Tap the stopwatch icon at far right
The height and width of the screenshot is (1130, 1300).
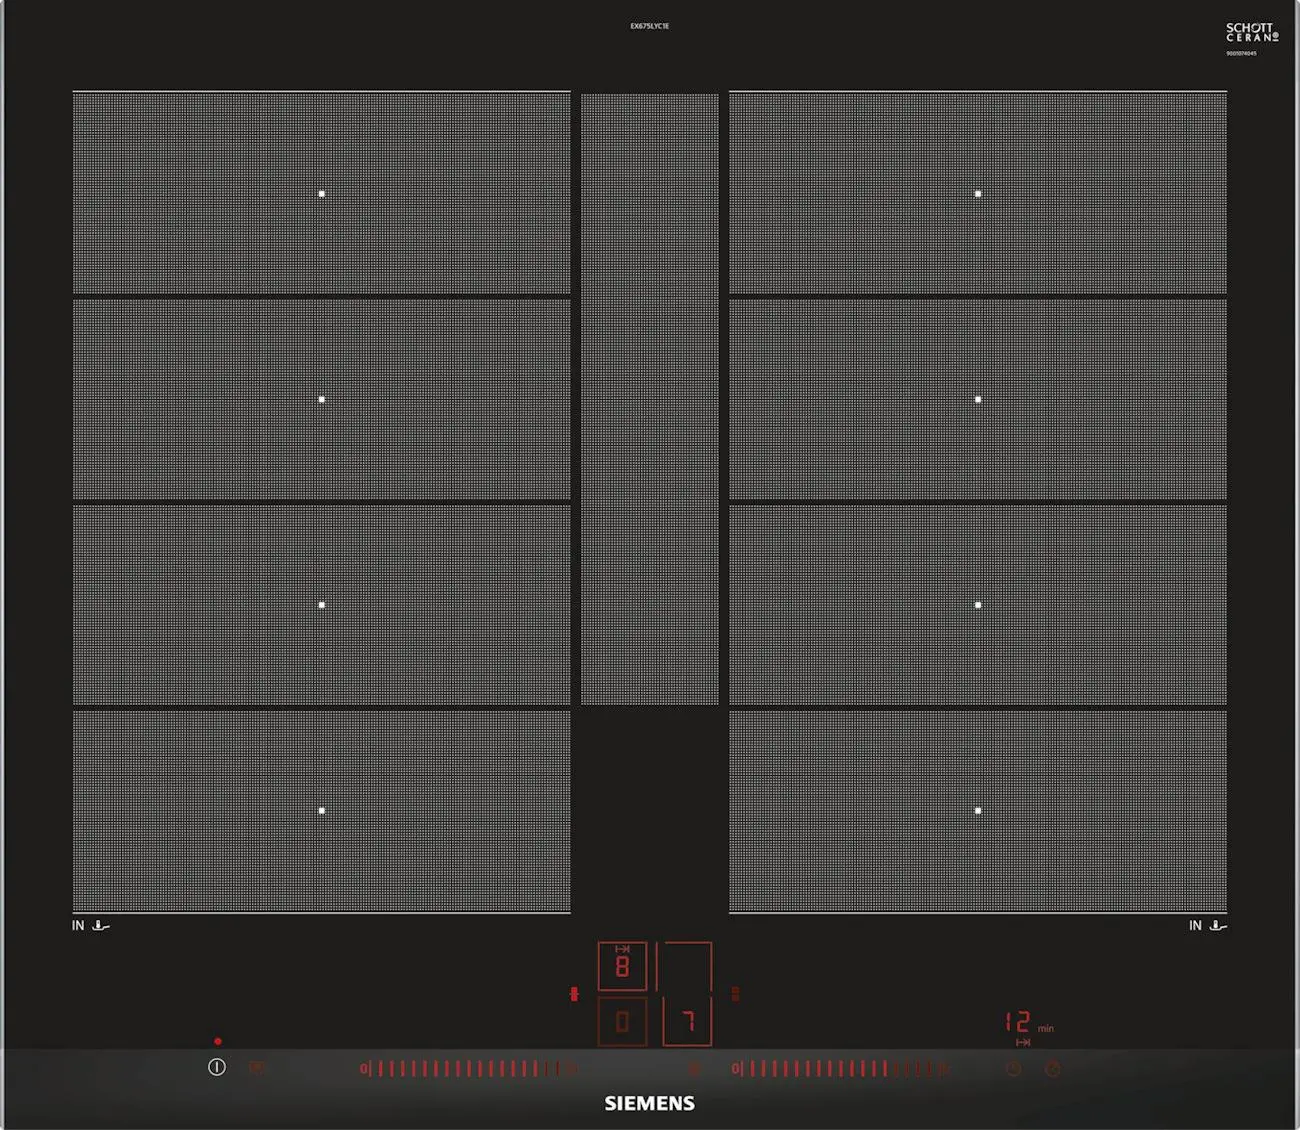[x=1052, y=1069]
